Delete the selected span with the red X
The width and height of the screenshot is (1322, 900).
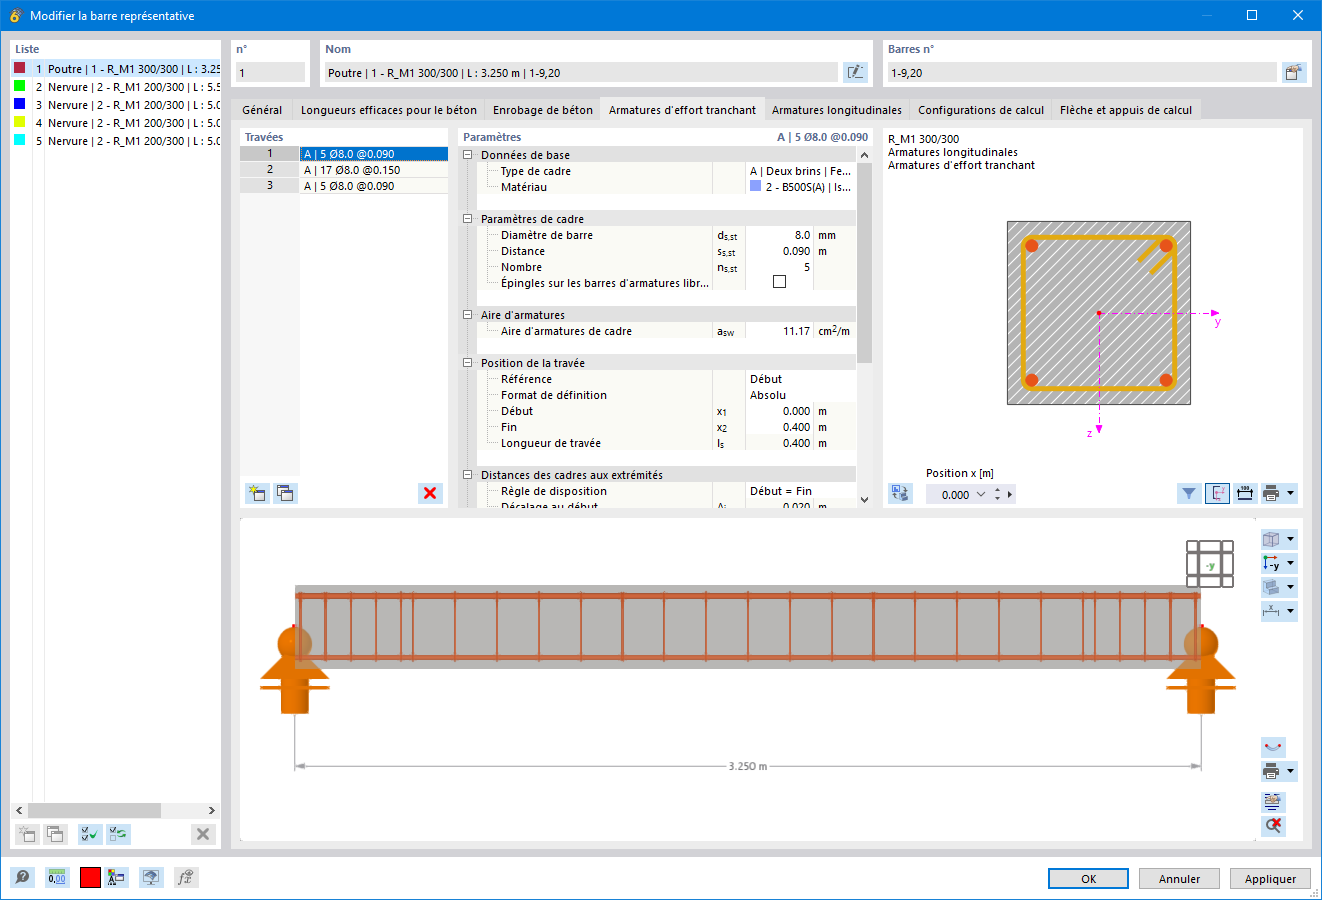430,493
